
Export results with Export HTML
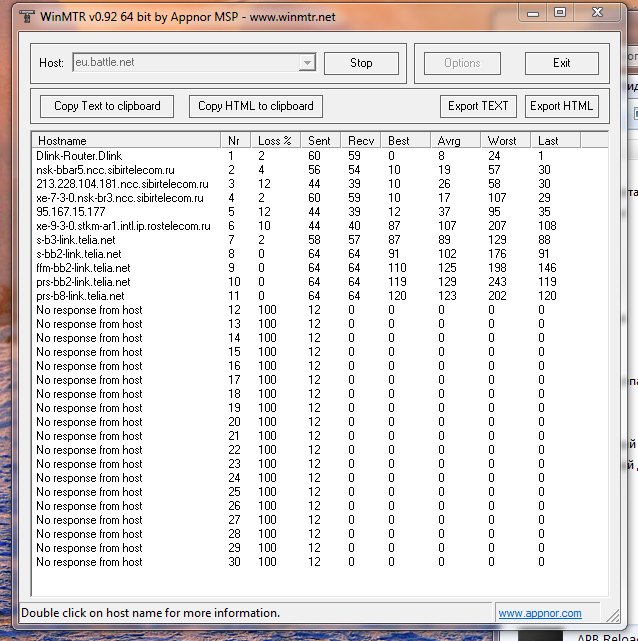(561, 106)
